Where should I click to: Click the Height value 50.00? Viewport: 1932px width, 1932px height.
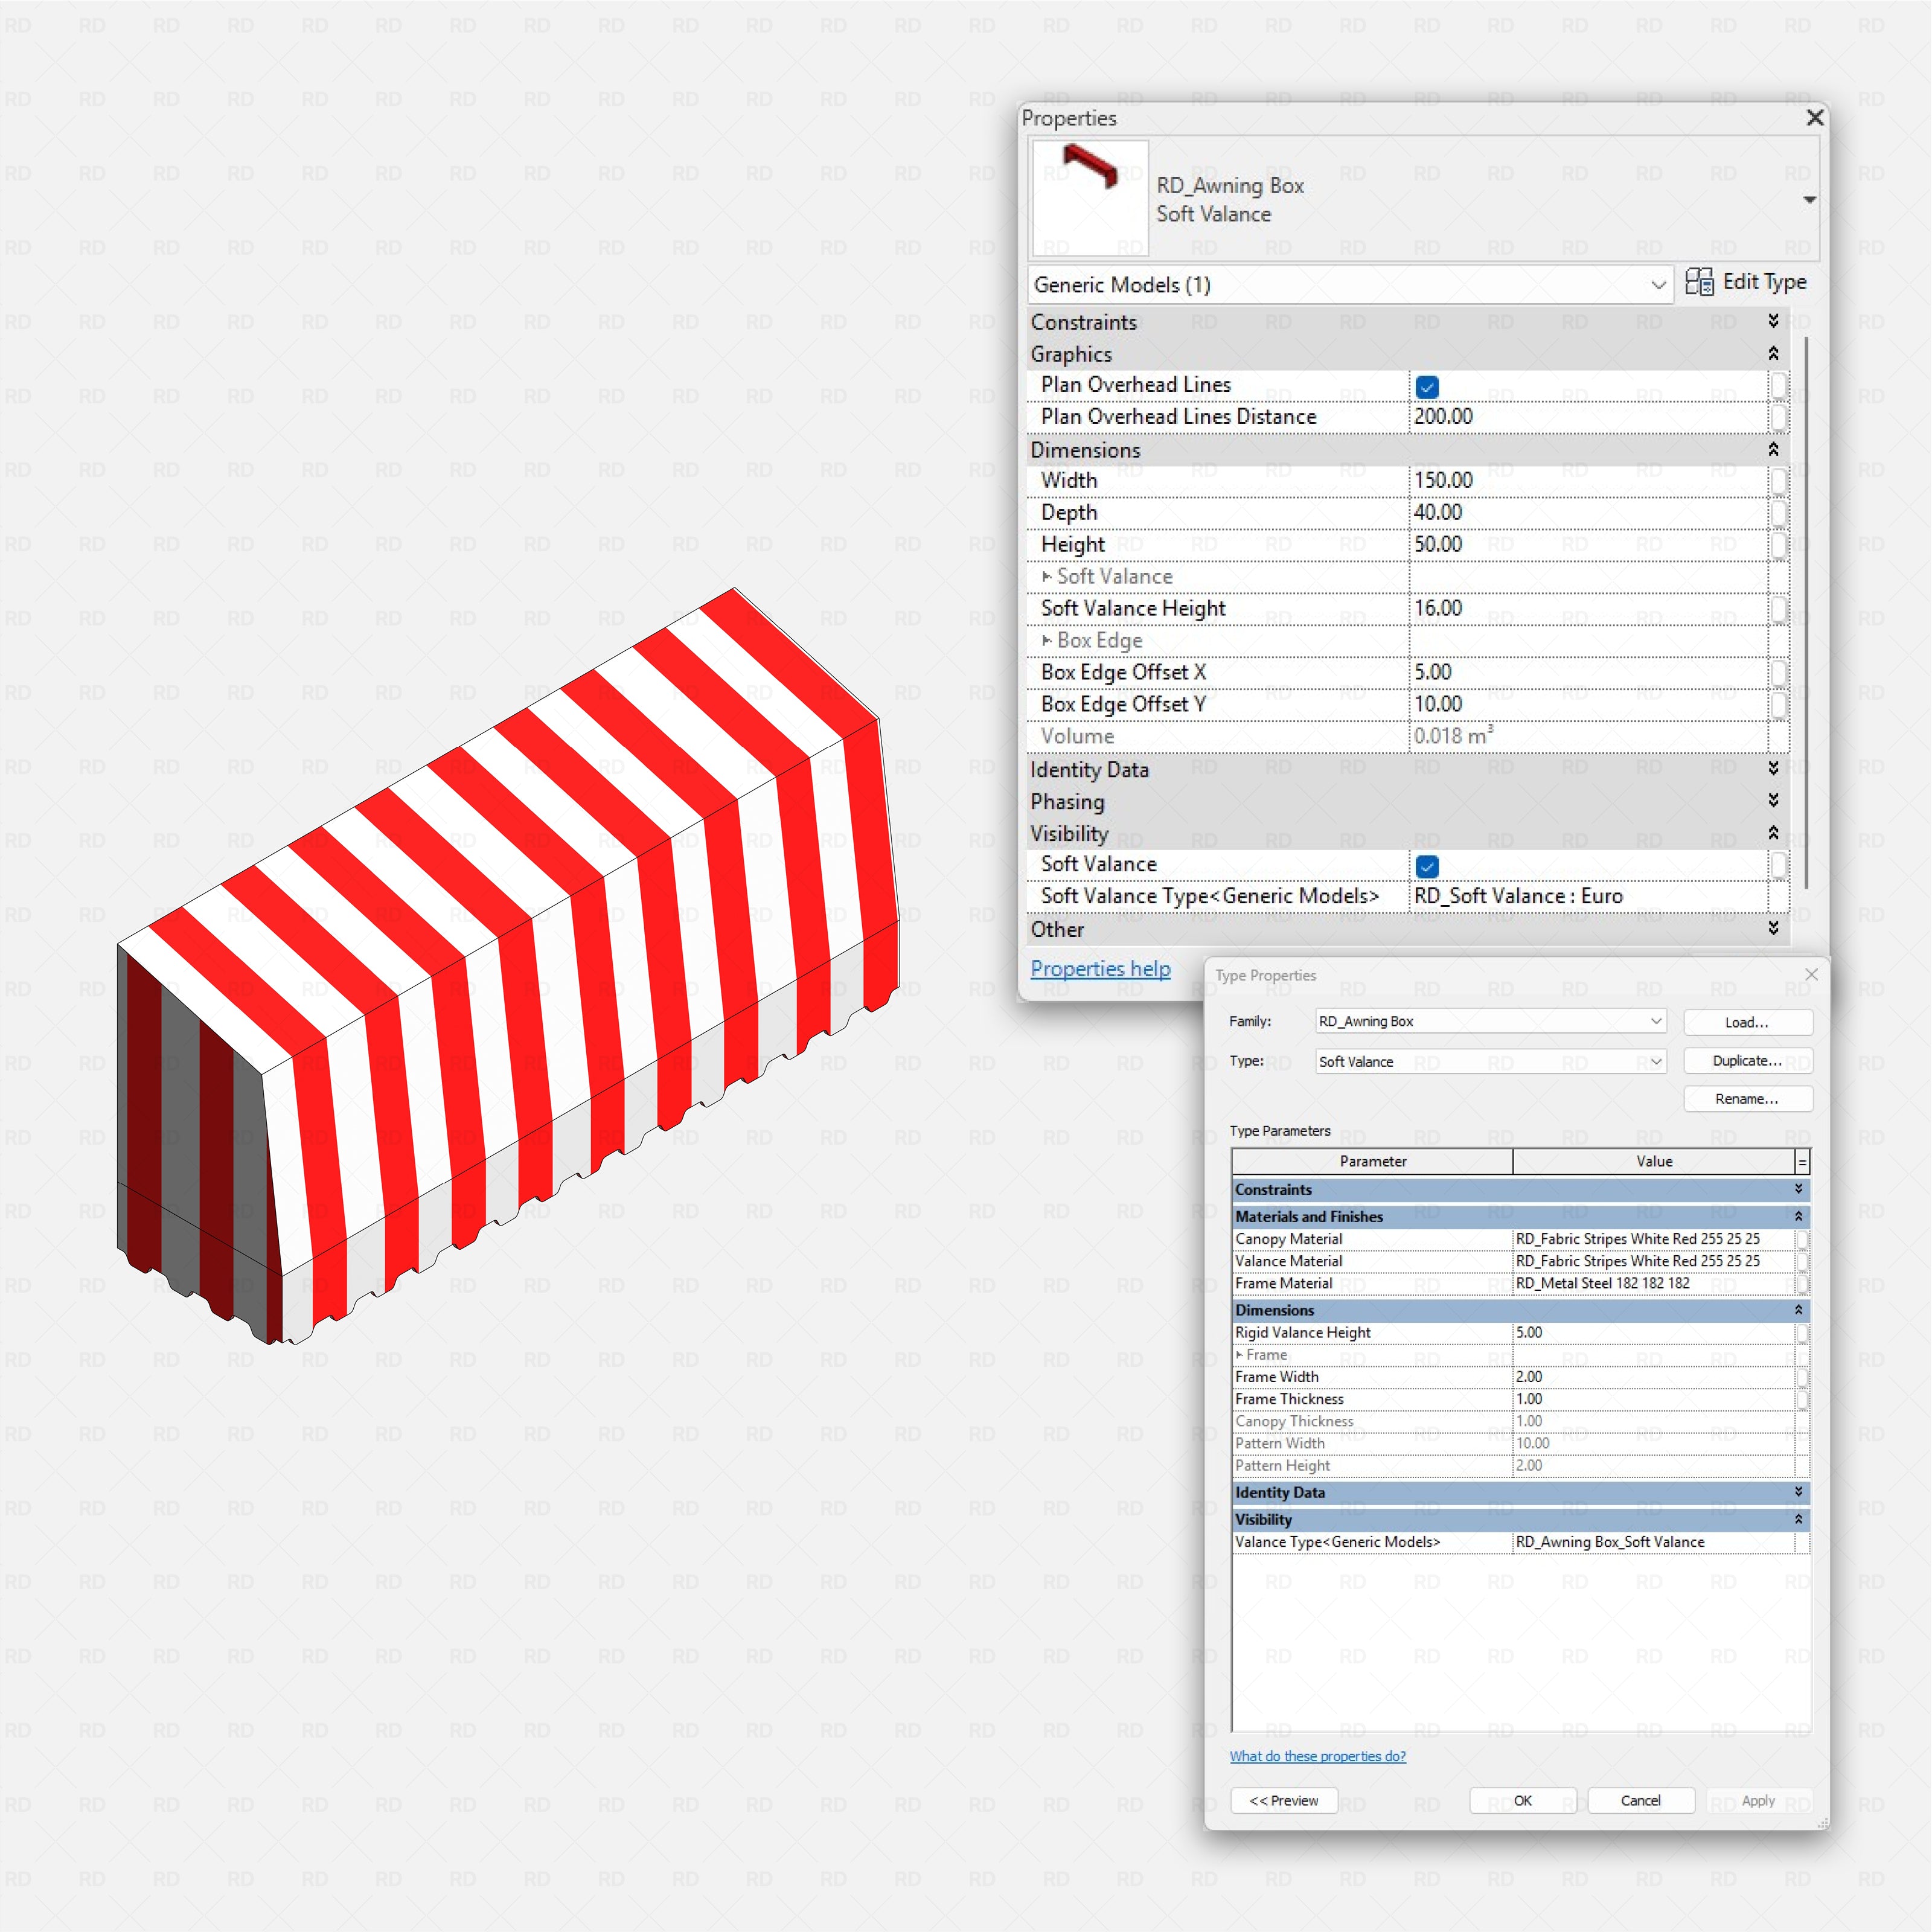coord(1588,544)
